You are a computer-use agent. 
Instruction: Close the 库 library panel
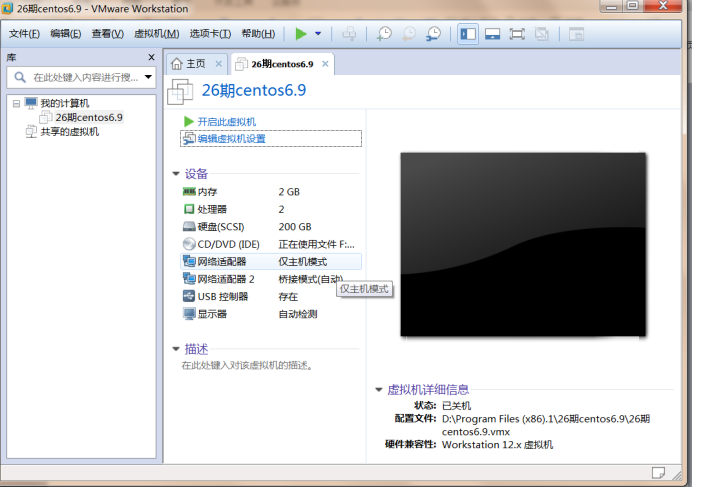151,57
